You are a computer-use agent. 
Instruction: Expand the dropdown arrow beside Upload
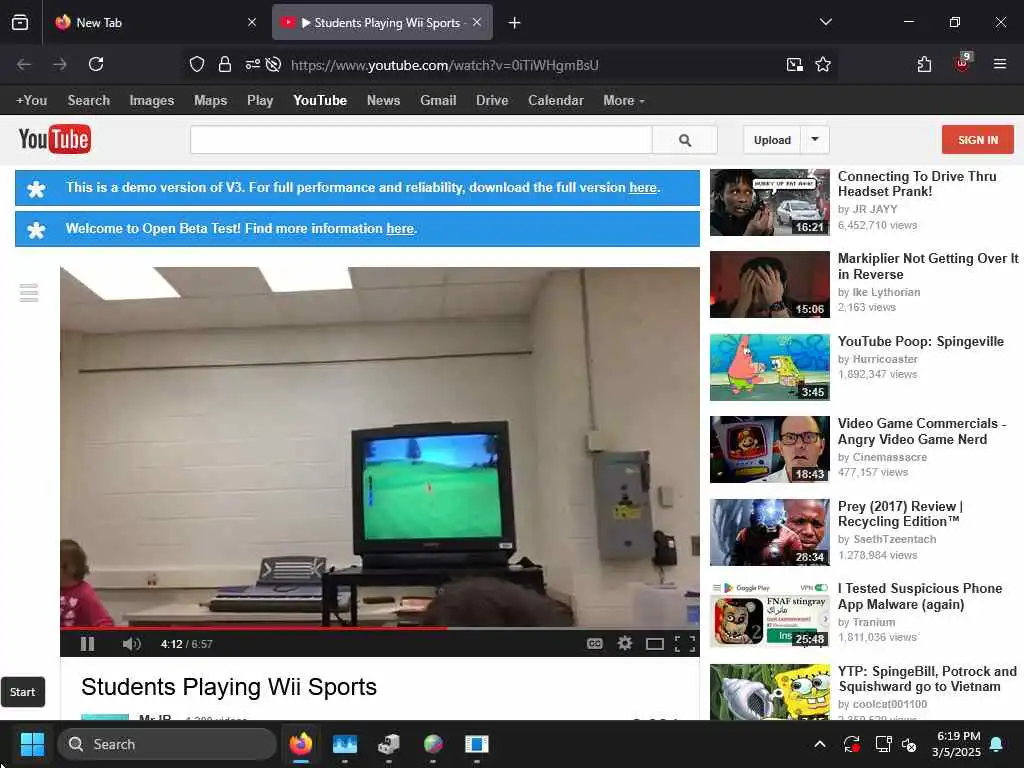click(815, 140)
